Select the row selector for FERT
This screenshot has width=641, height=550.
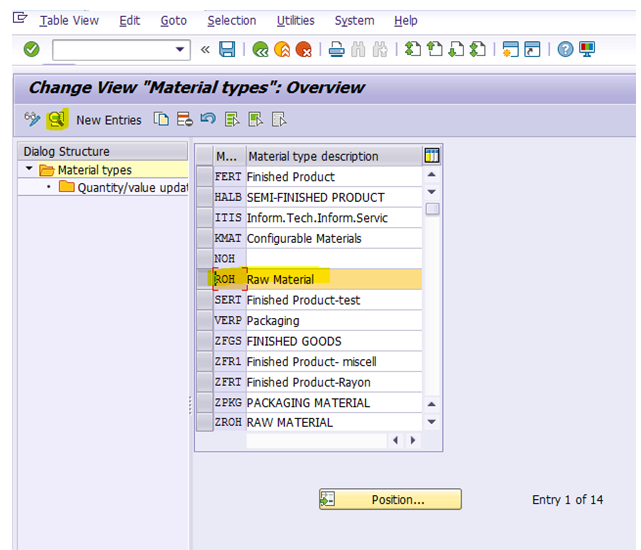(205, 177)
